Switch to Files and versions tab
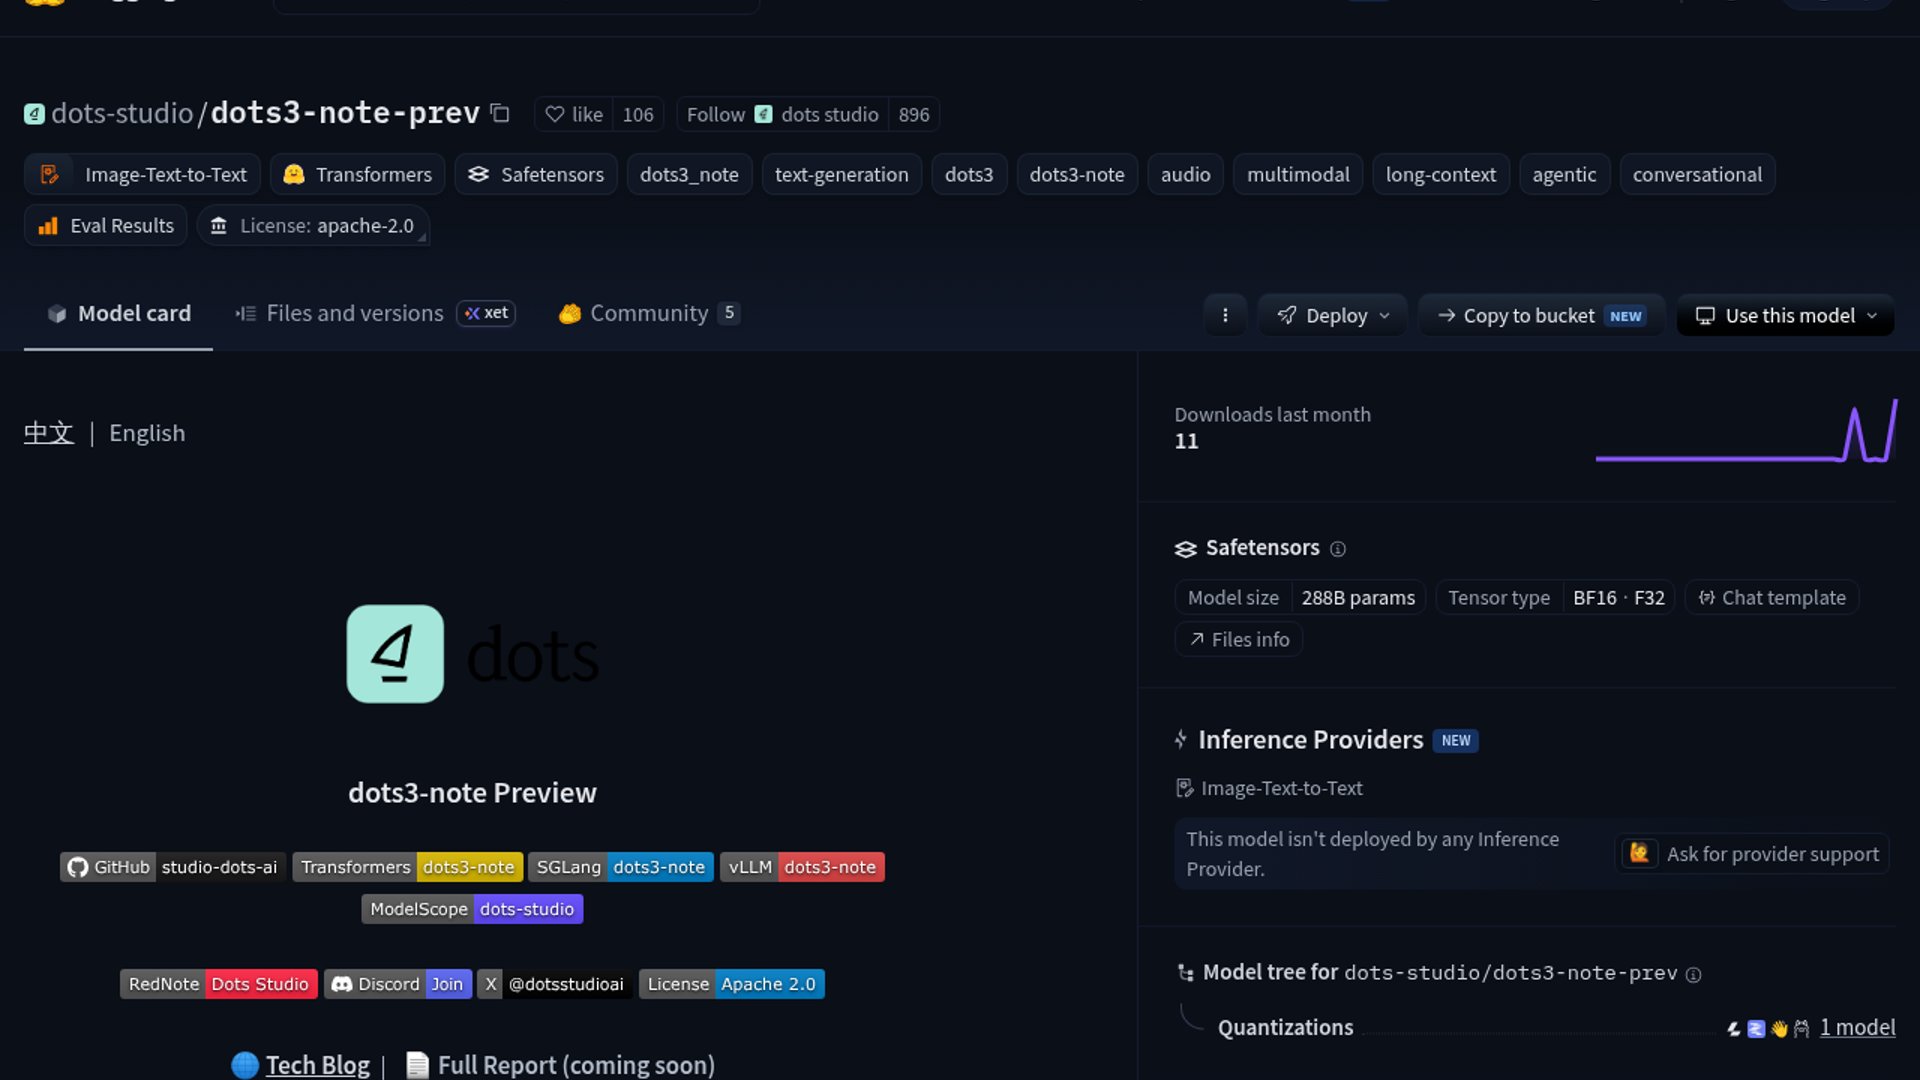The width and height of the screenshot is (1920, 1080). tap(340, 314)
